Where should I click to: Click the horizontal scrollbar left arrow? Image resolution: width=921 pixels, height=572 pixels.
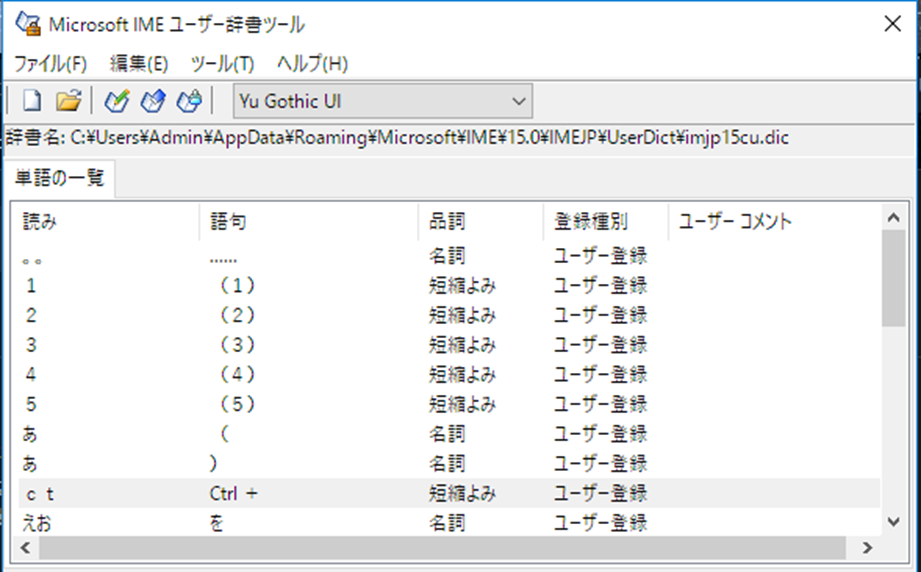point(25,548)
